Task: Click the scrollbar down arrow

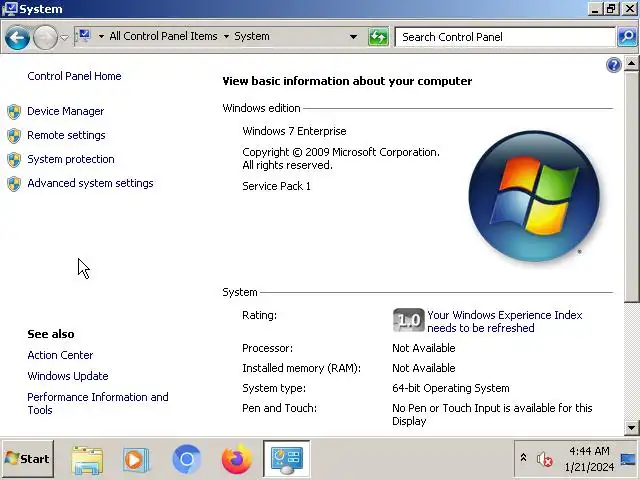Action: point(631,428)
